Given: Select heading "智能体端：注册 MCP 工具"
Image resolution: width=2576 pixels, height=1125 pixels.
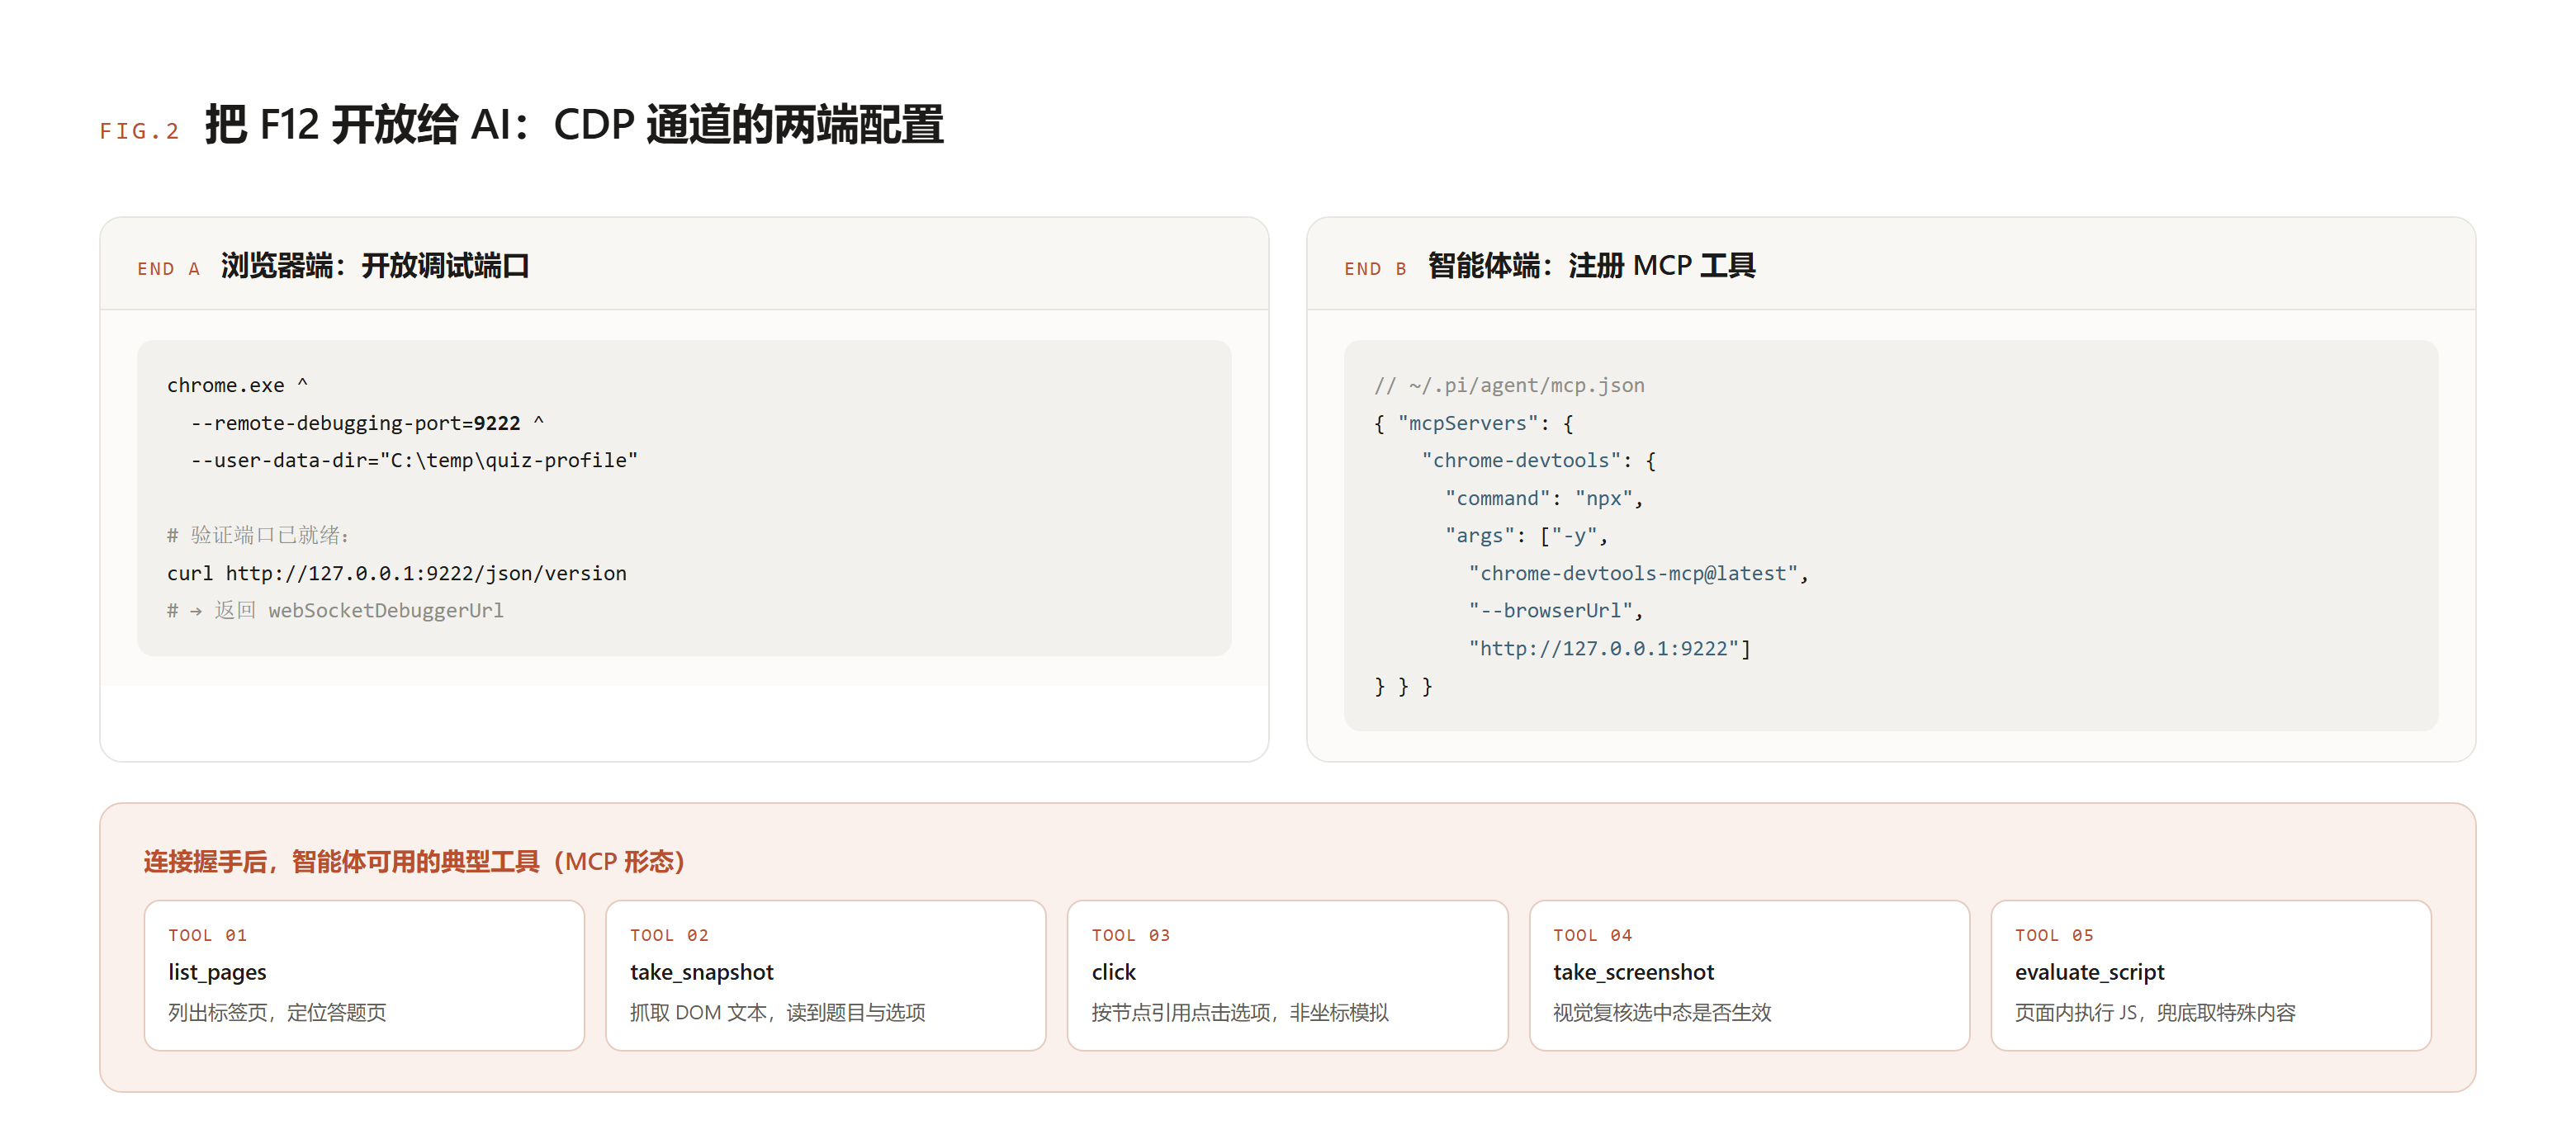Looking at the screenshot, I should point(1591,266).
